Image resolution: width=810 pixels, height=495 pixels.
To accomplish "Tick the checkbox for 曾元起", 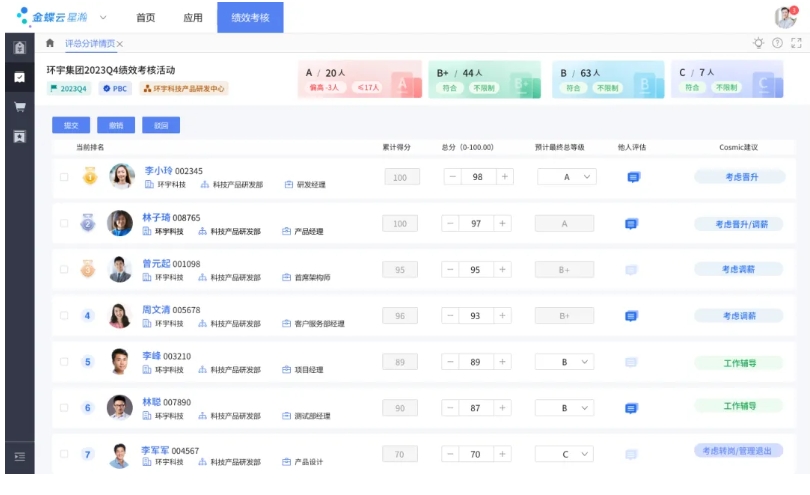I will point(64,269).
